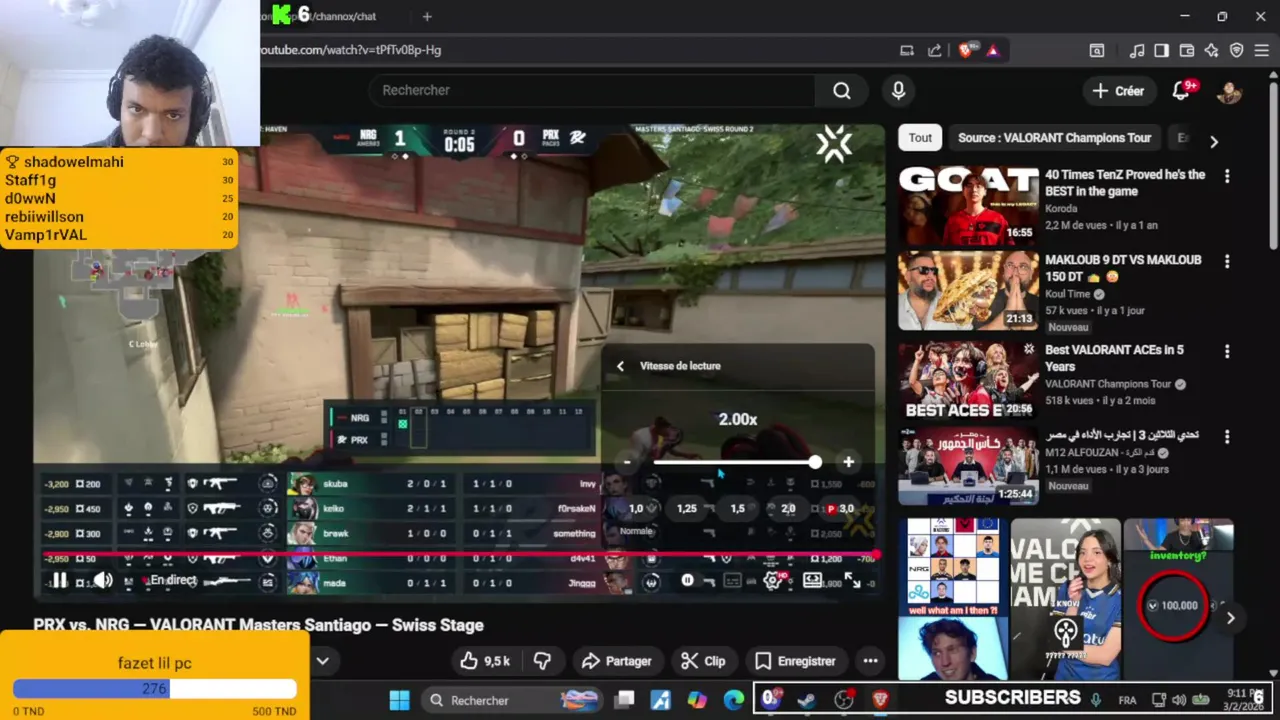This screenshot has width=1280, height=720.
Task: Click the playback speed slider handle
Action: [815, 462]
